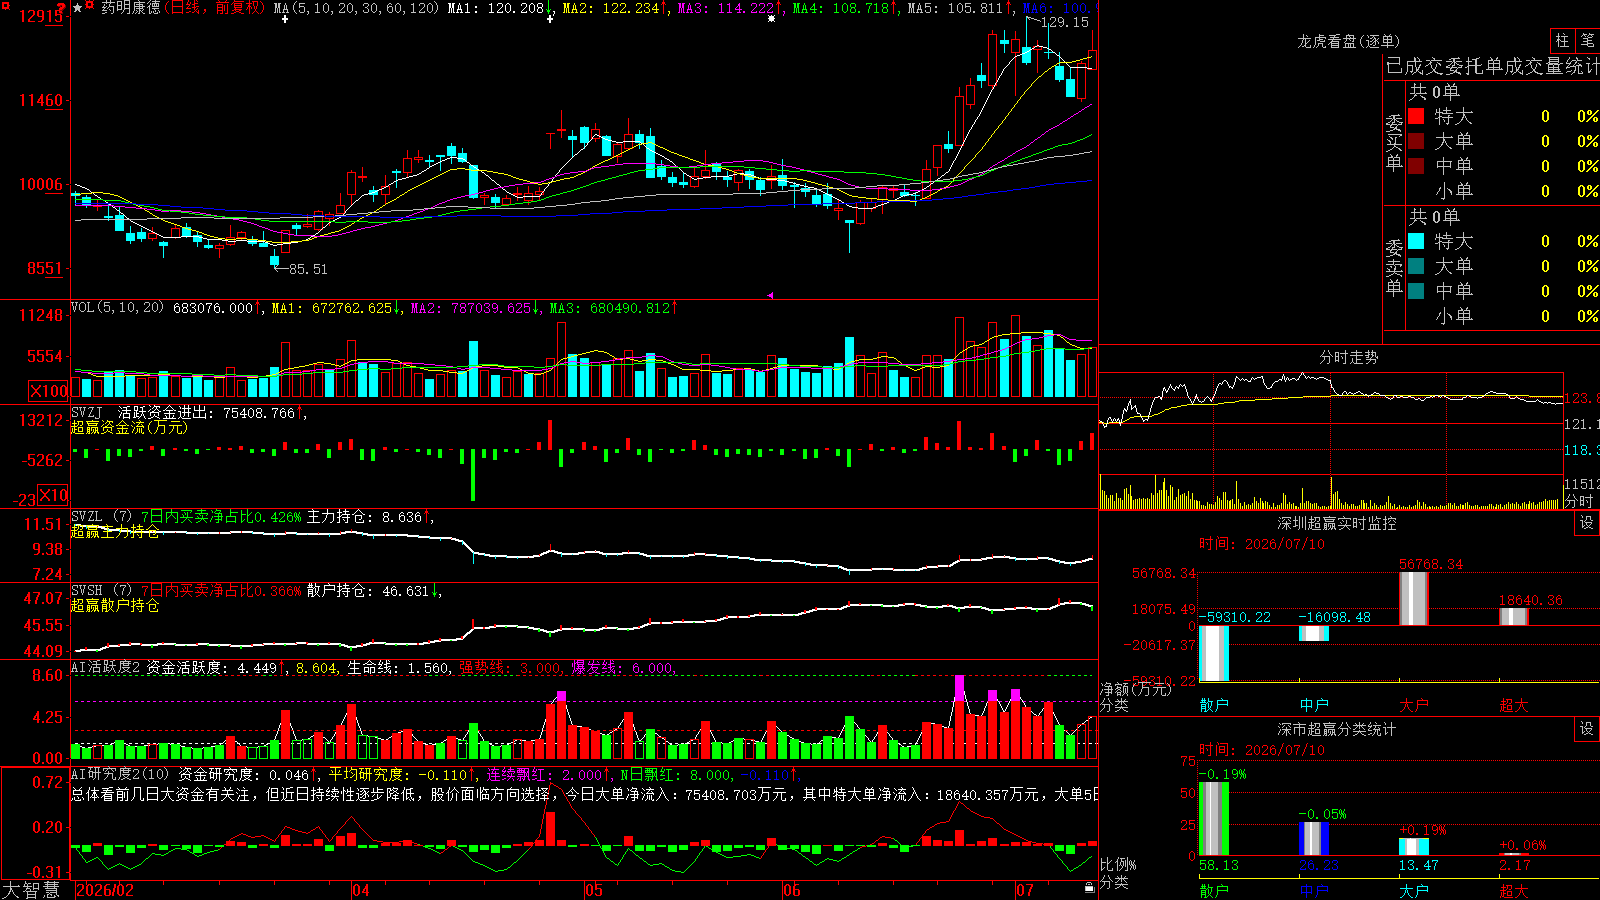Click the 超赢散户持仓 yellow label
Viewport: 1600px width, 900px height.
[x=115, y=605]
